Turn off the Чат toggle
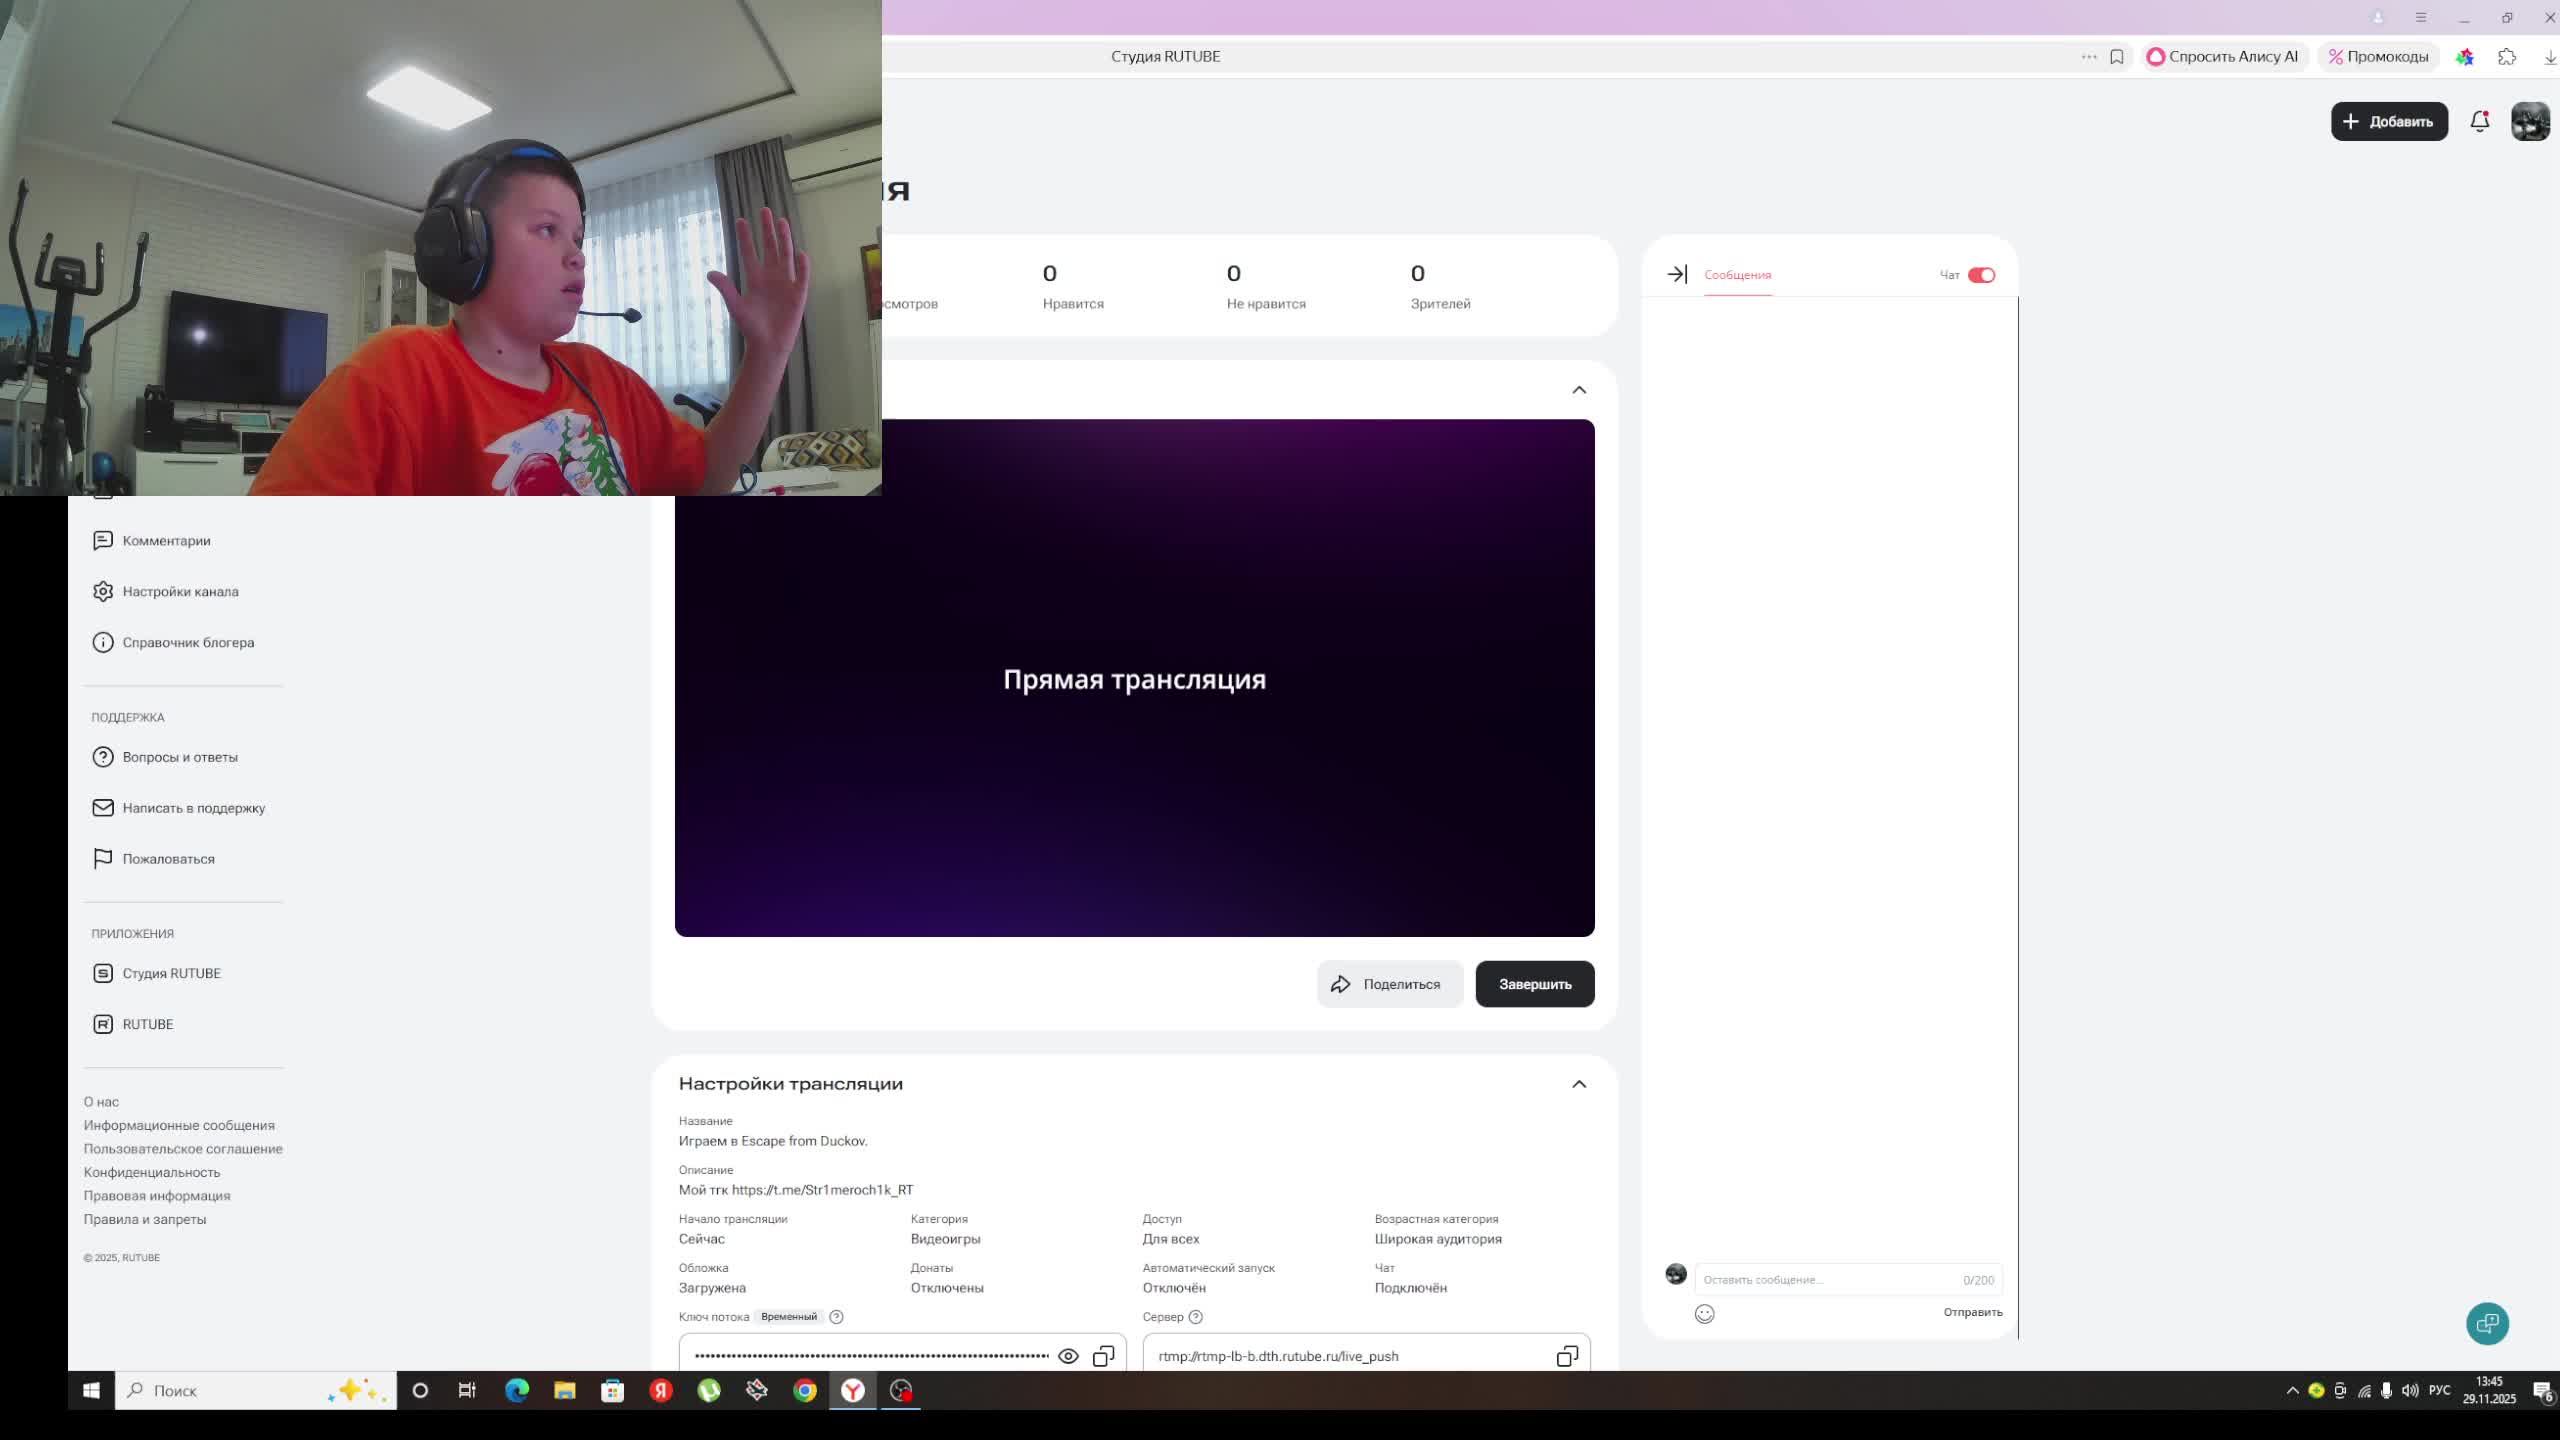The width and height of the screenshot is (2560, 1440). [1980, 275]
